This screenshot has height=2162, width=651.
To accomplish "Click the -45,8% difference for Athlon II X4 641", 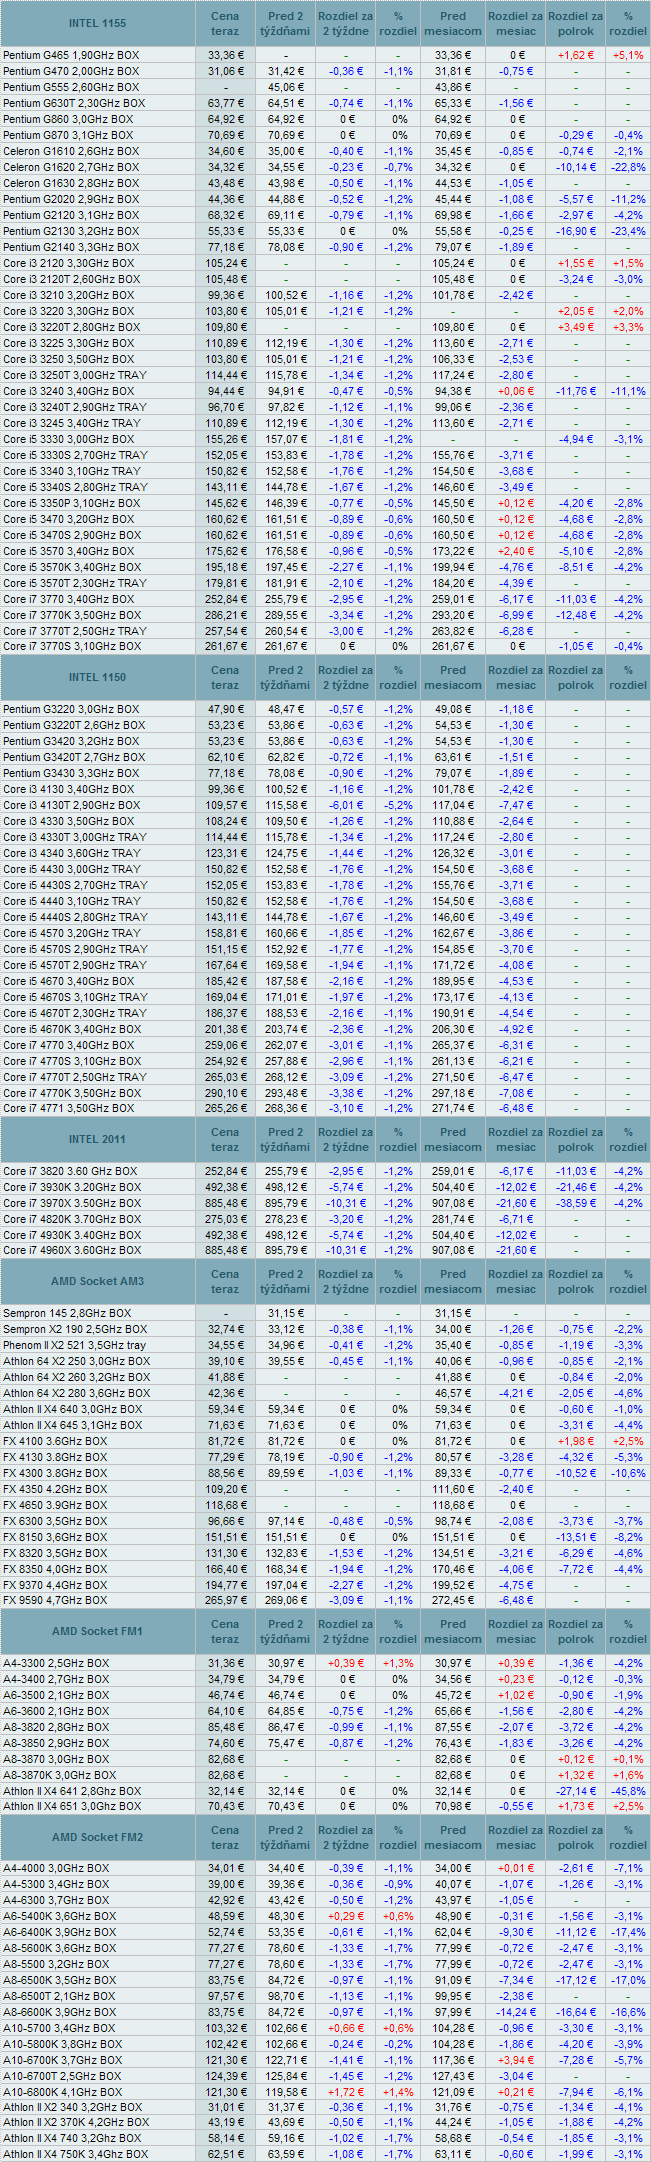I will click(628, 1791).
